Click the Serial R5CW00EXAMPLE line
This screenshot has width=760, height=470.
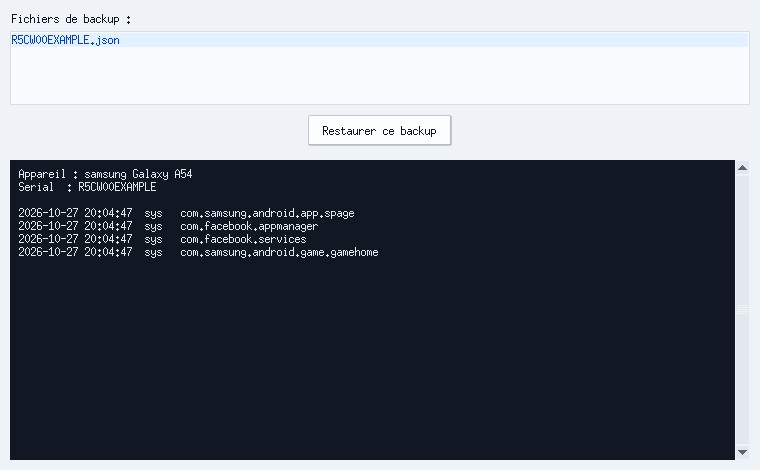tap(87, 187)
